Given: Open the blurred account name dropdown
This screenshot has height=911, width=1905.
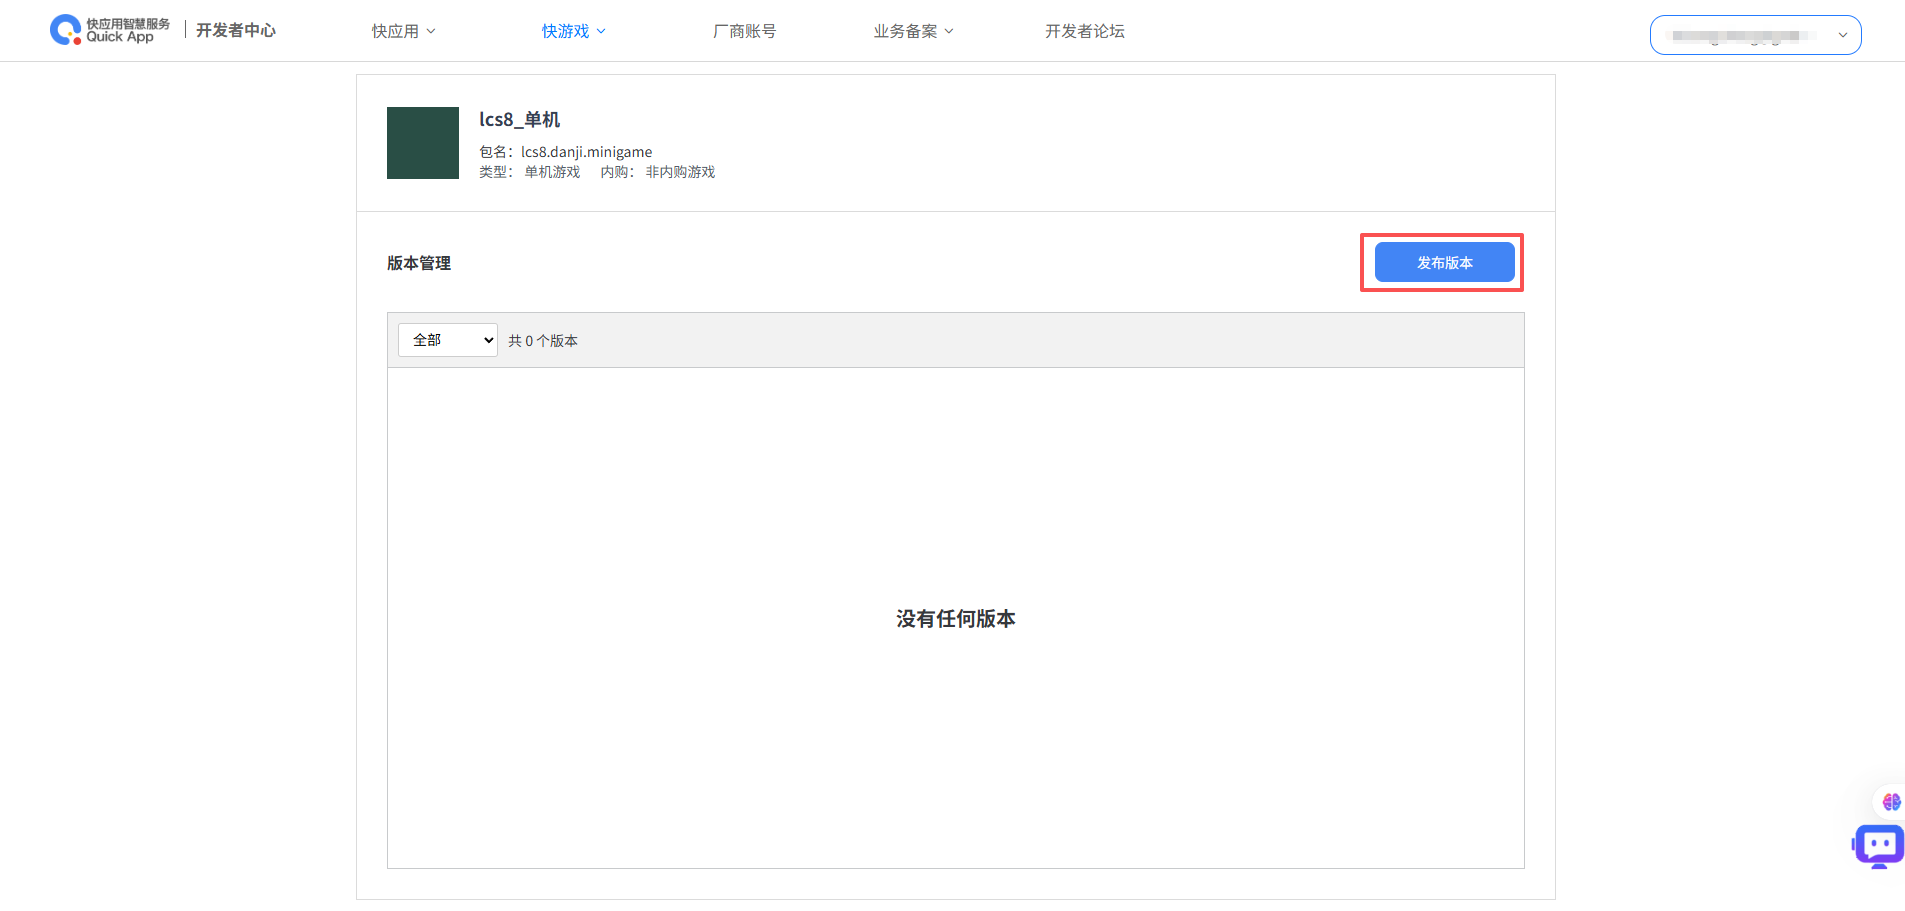Looking at the screenshot, I should pyautogui.click(x=1744, y=35).
